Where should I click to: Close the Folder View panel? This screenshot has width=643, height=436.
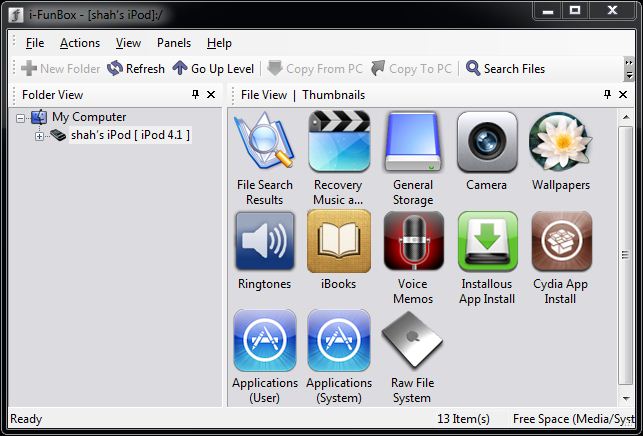coord(211,95)
